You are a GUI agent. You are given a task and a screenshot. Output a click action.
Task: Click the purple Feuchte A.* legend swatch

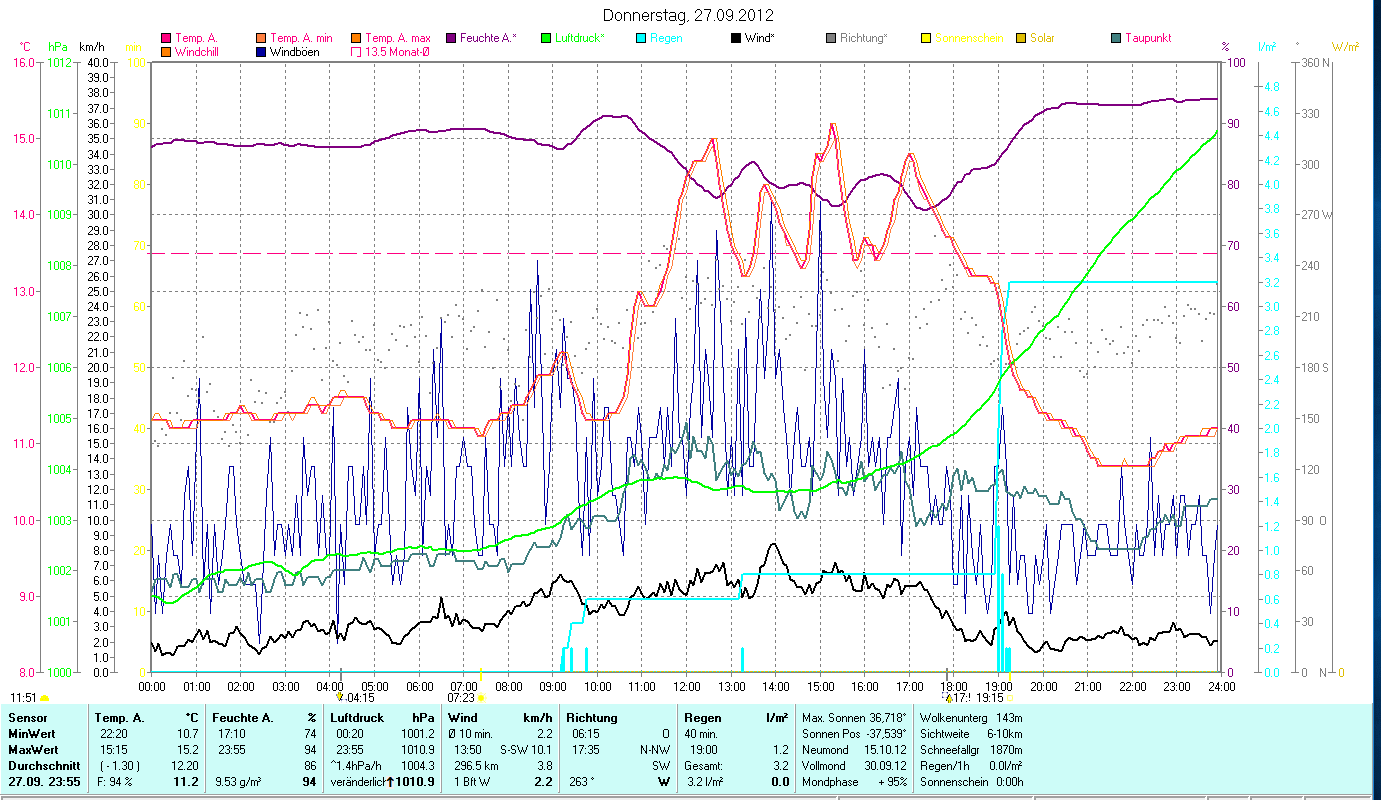pyautogui.click(x=451, y=38)
